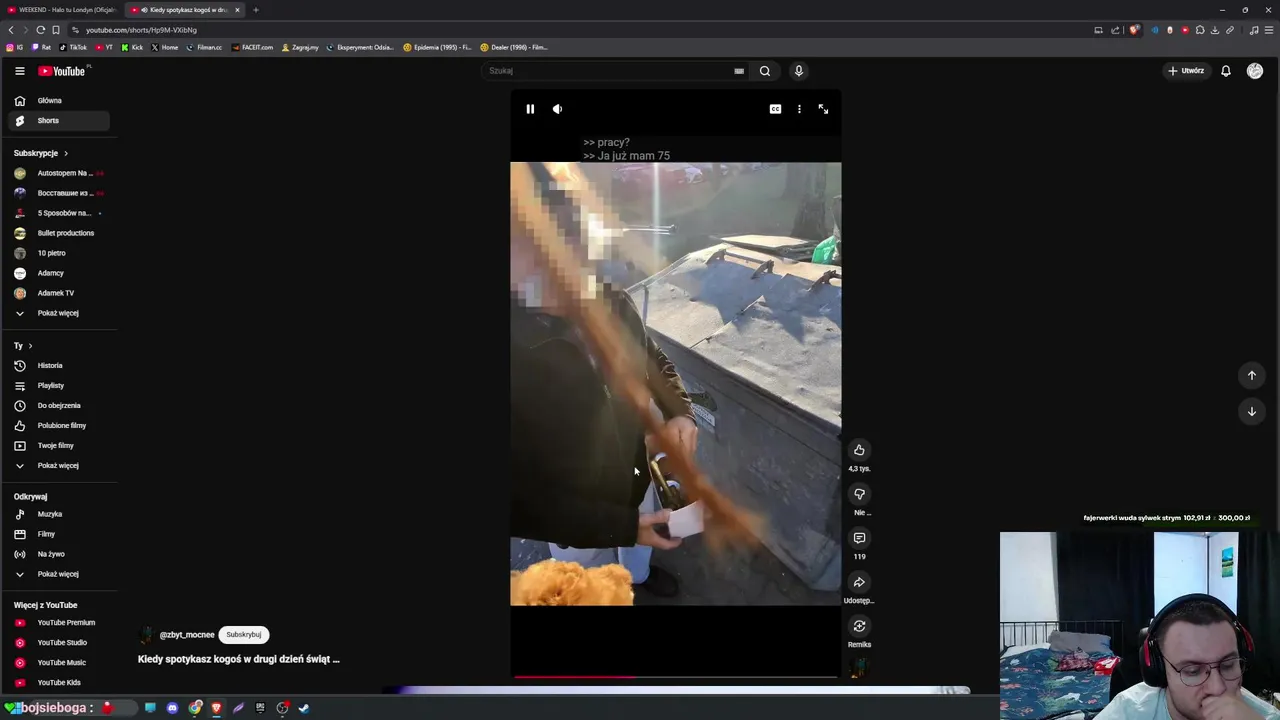Click the Utwórz create button
Viewport: 1280px width, 720px height.
point(1186,71)
